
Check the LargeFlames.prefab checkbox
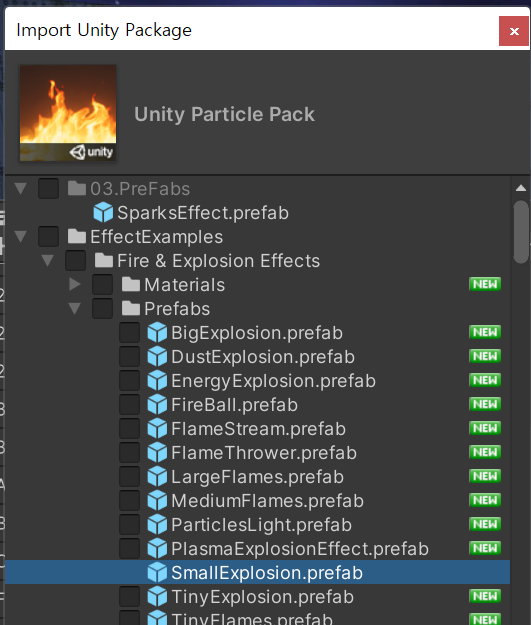[130, 477]
